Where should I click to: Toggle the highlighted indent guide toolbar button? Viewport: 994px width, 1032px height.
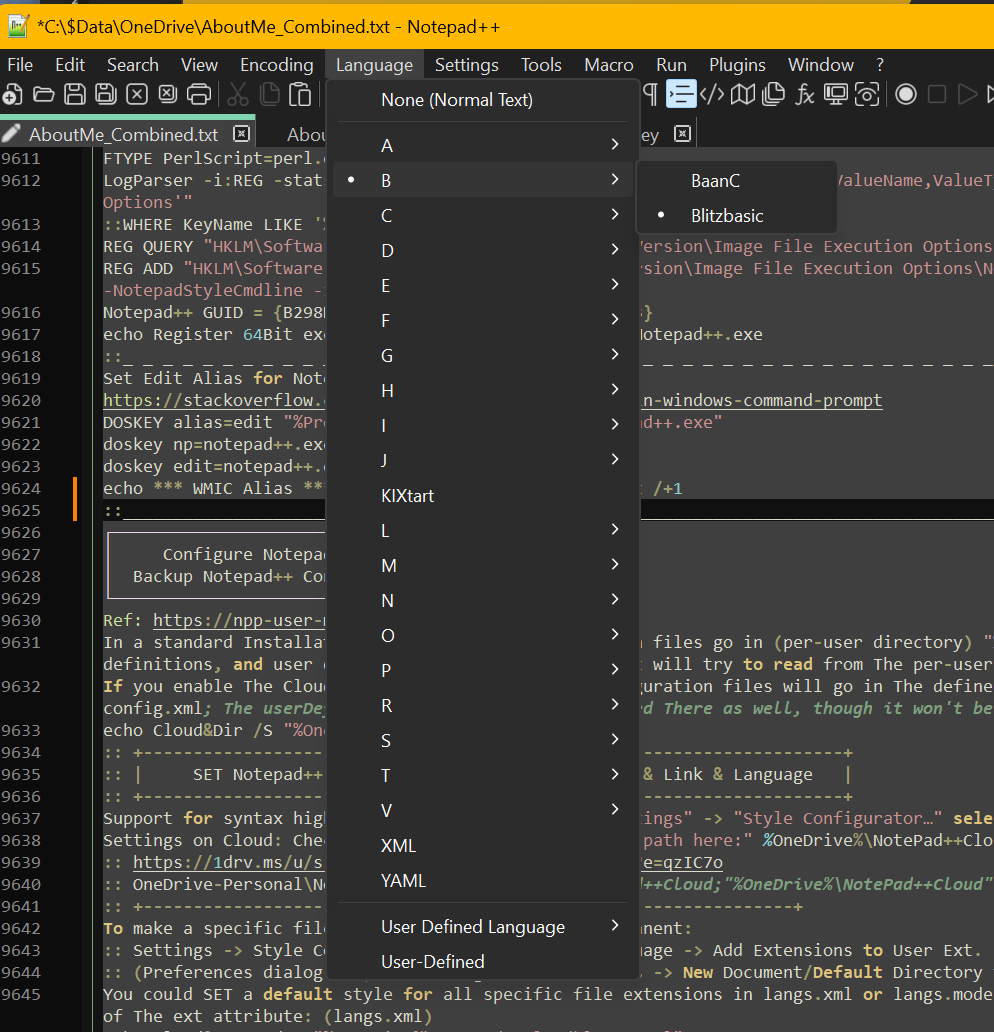pyautogui.click(x=681, y=94)
